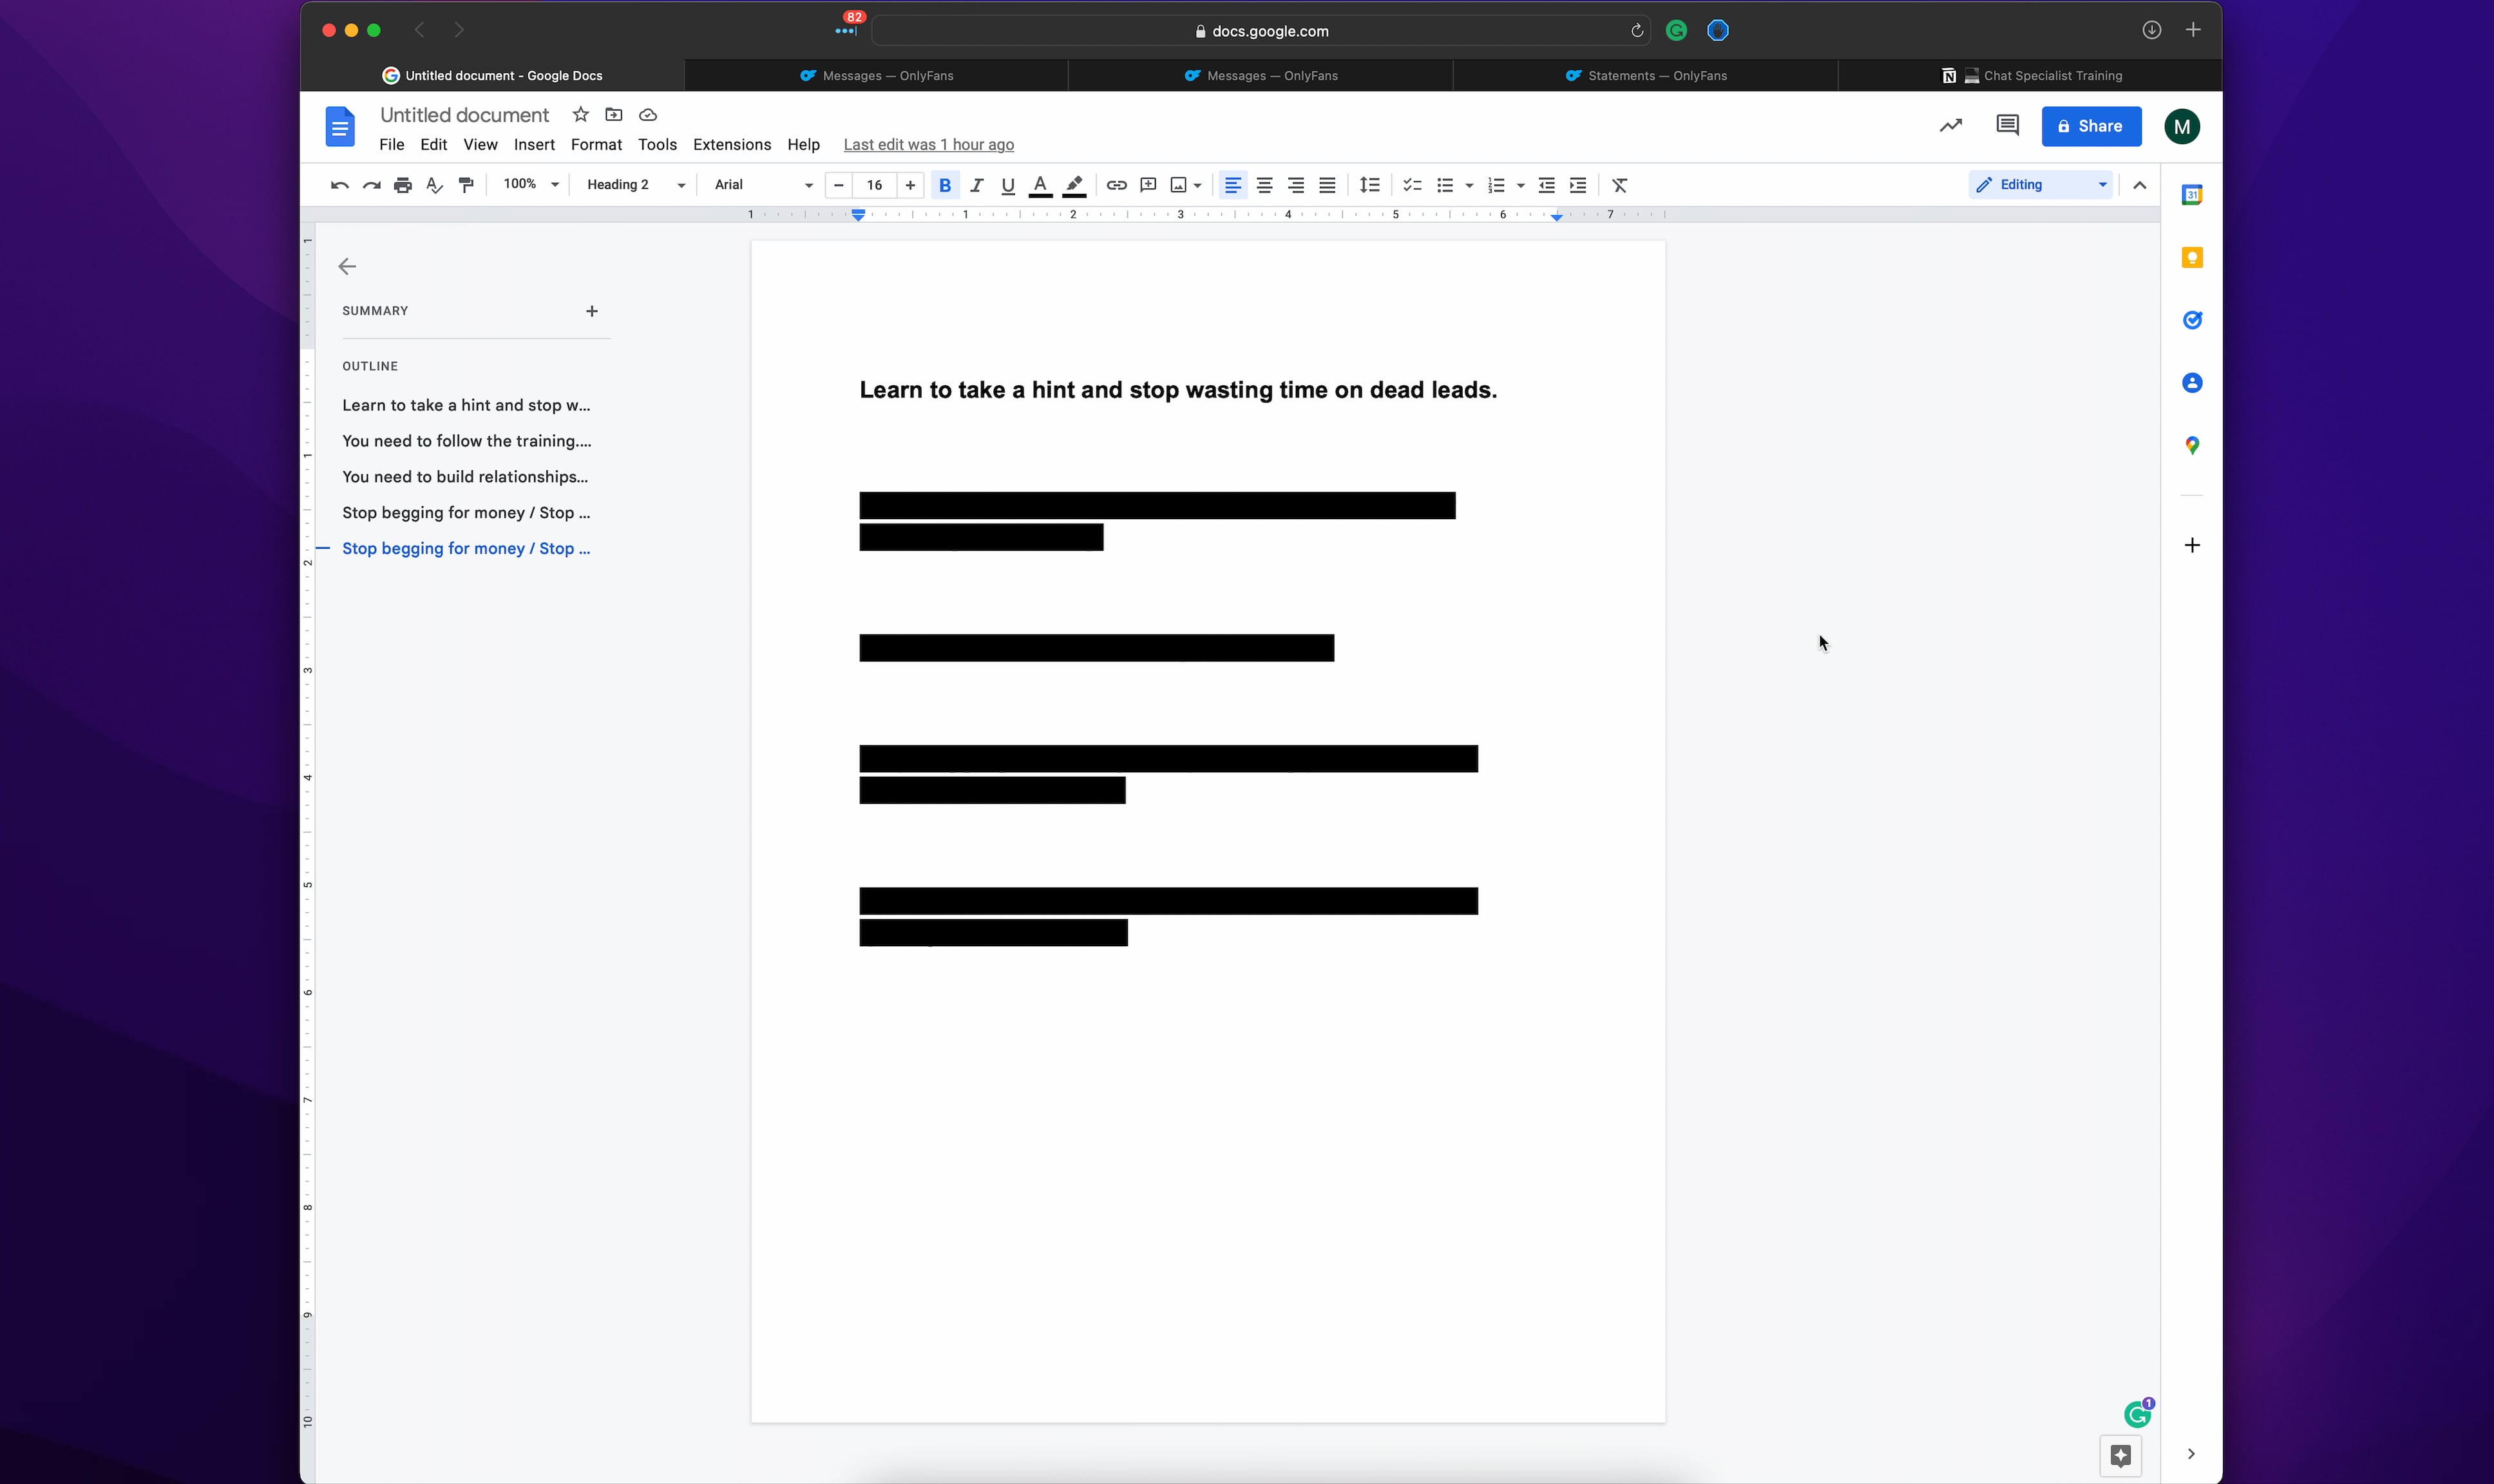This screenshot has width=2494, height=1484.
Task: Jump to 'You need to build relationships' outline item
Action: 465,477
